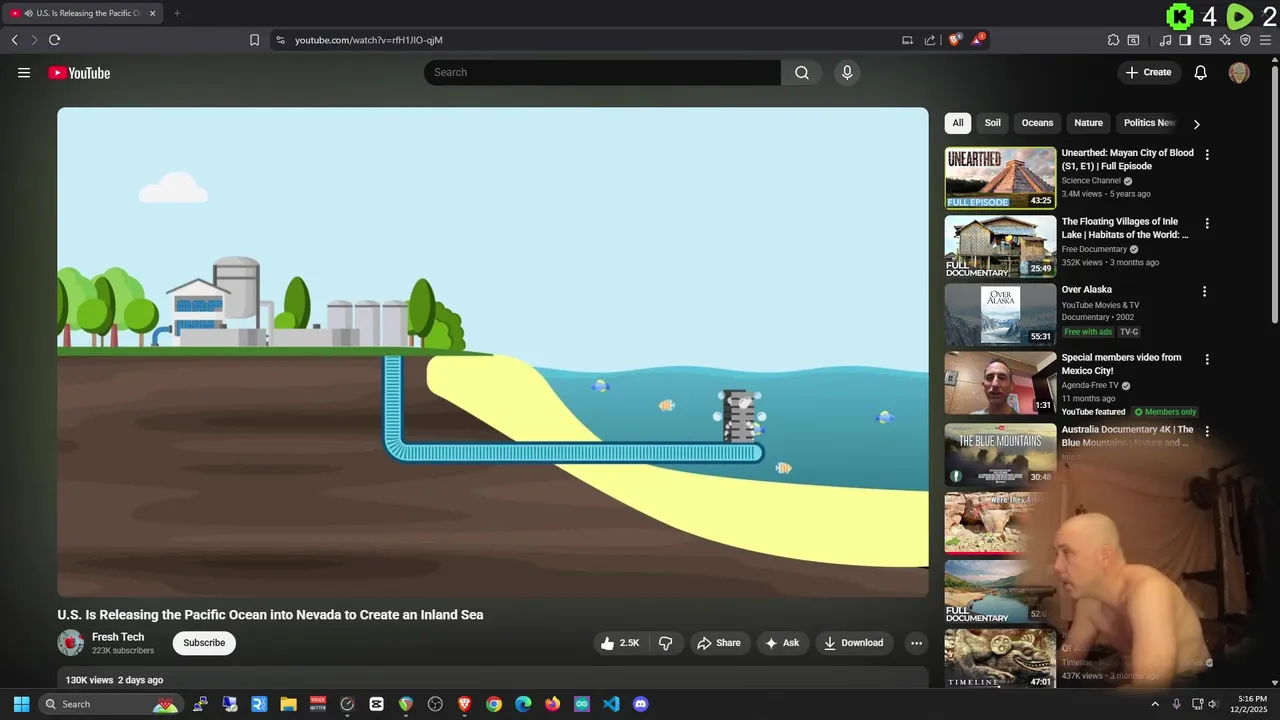Open the Create menu button
The height and width of the screenshot is (720, 1280).
pyautogui.click(x=1148, y=72)
